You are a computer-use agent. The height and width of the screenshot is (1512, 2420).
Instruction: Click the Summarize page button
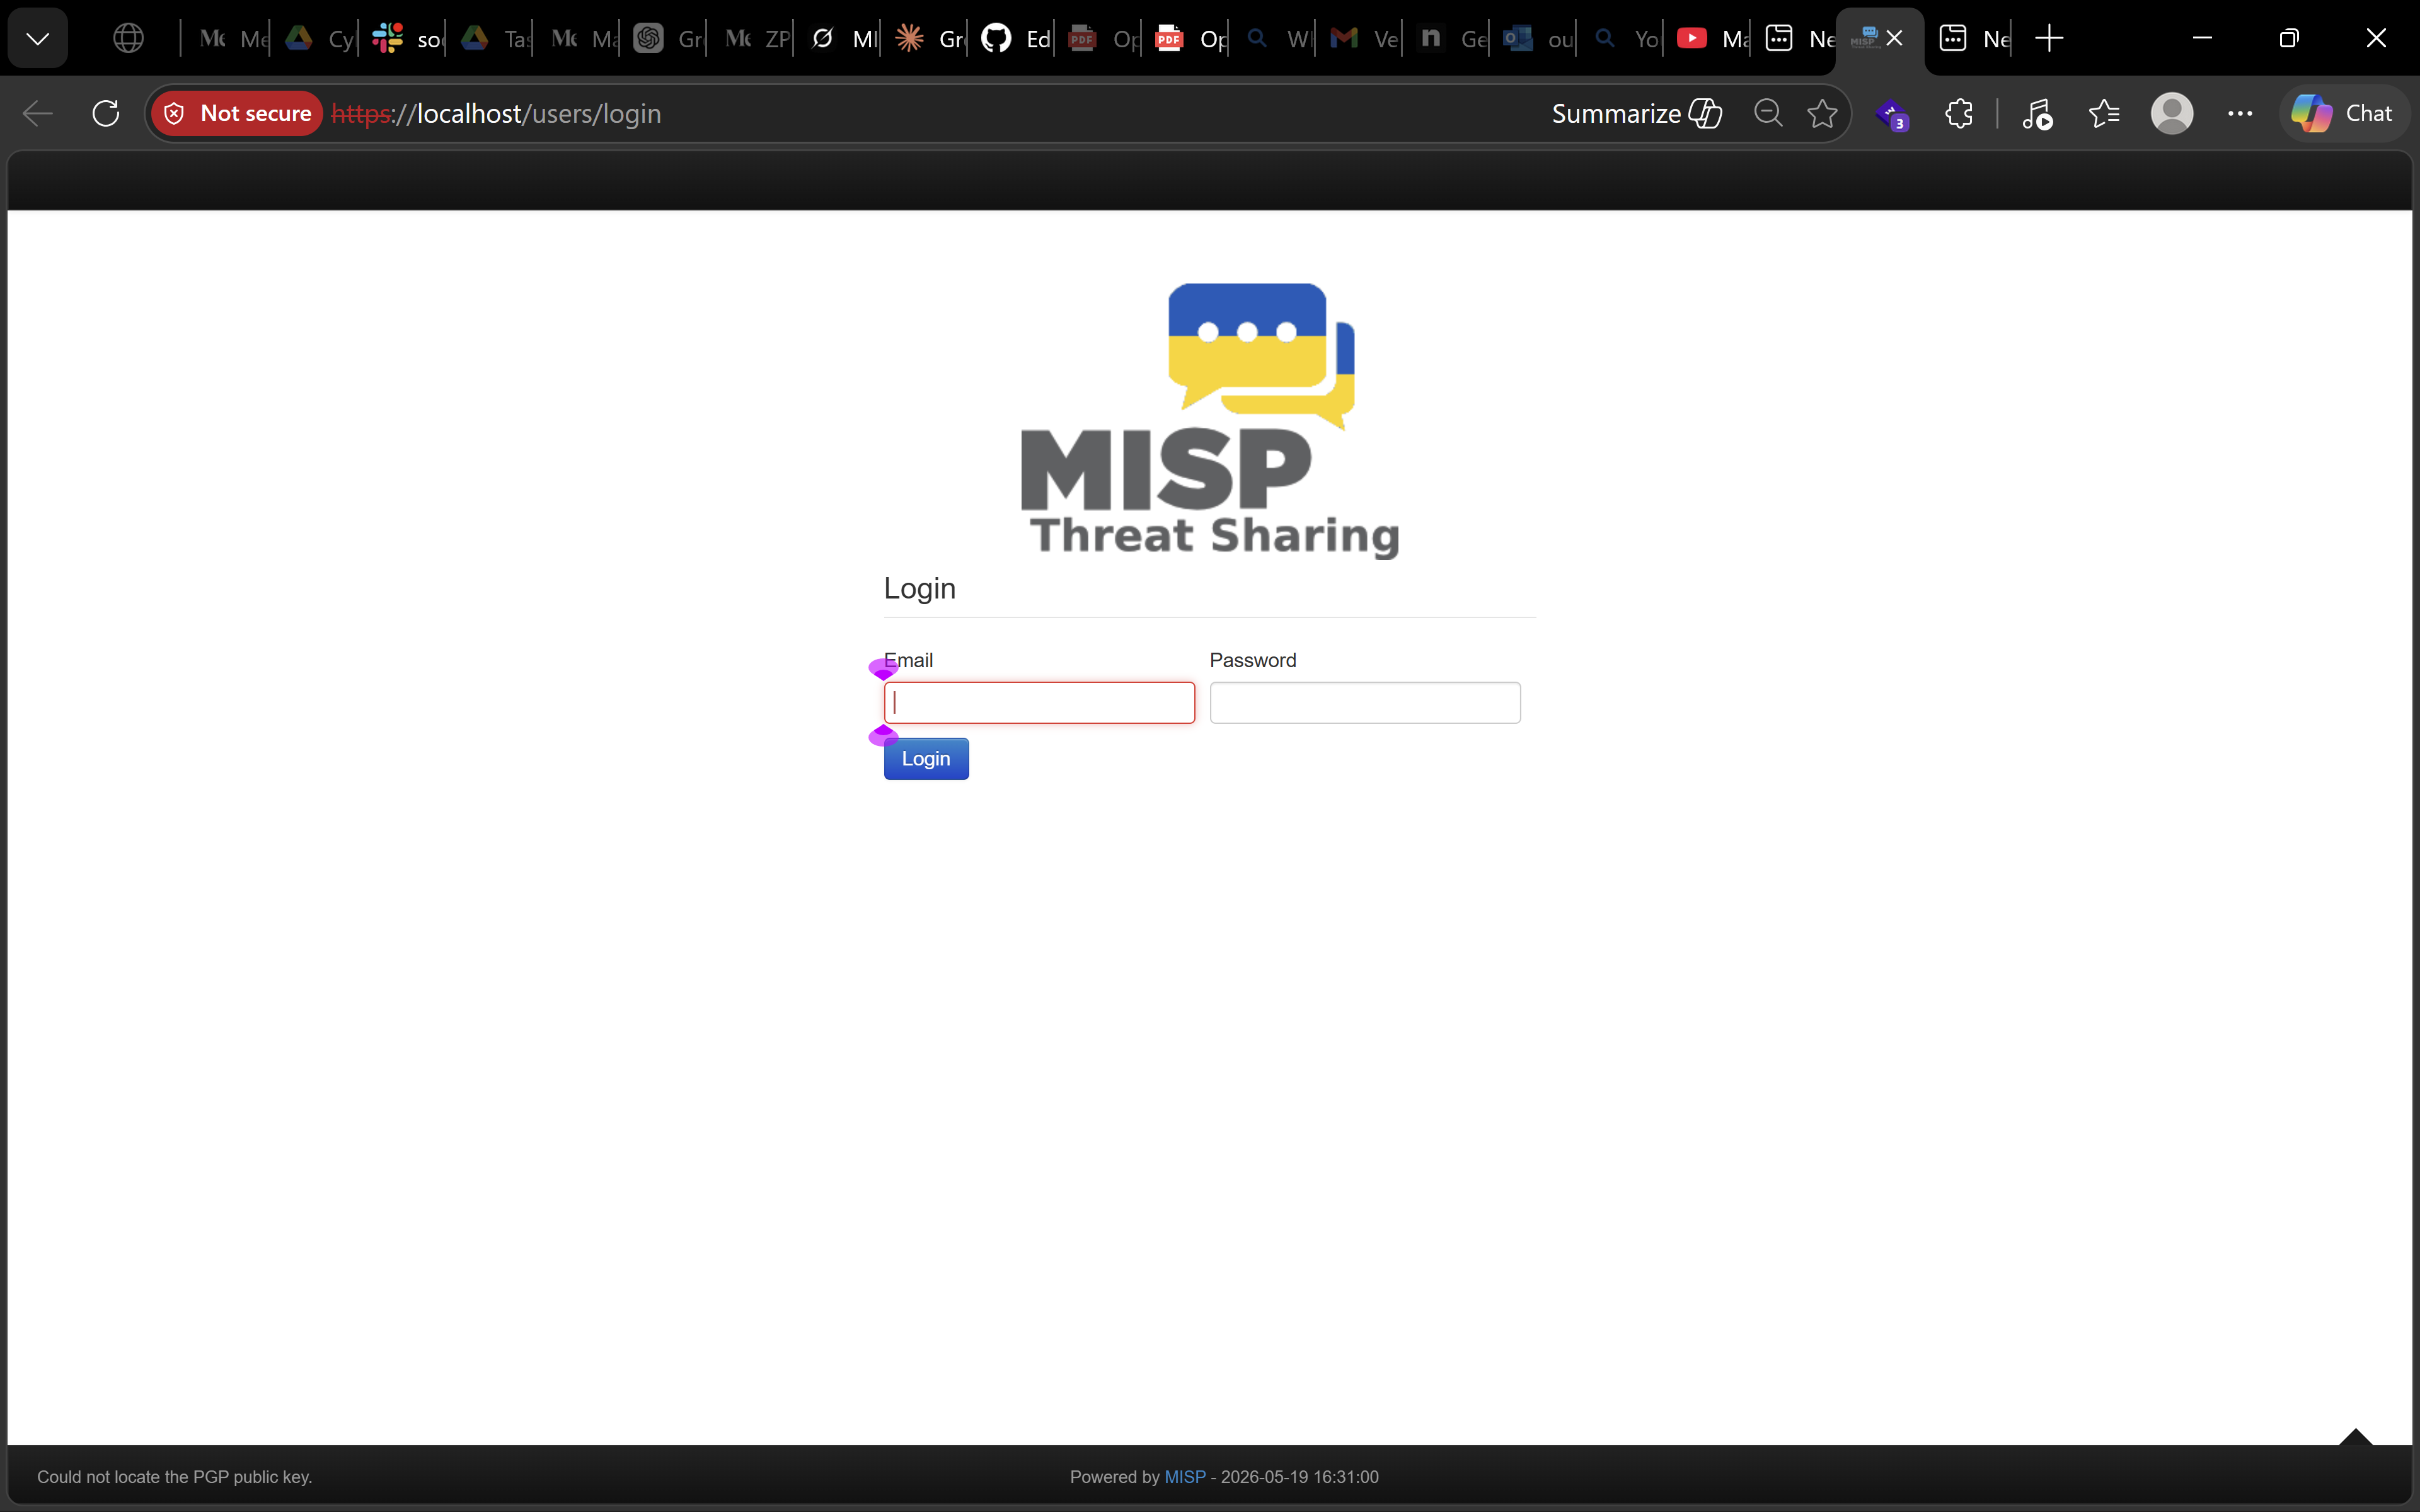1636,113
